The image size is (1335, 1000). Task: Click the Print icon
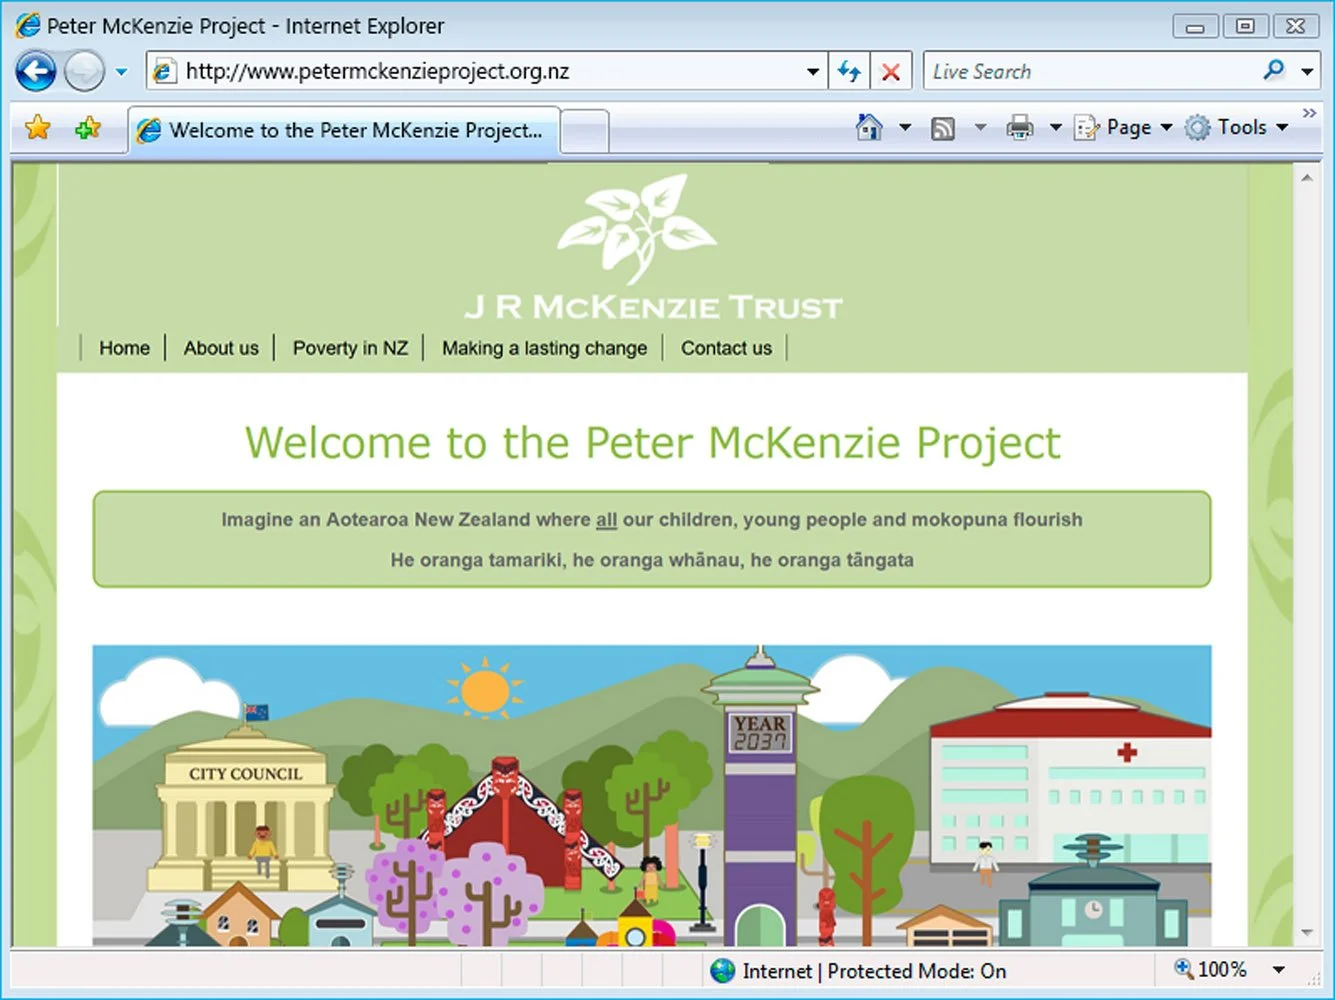click(1019, 128)
